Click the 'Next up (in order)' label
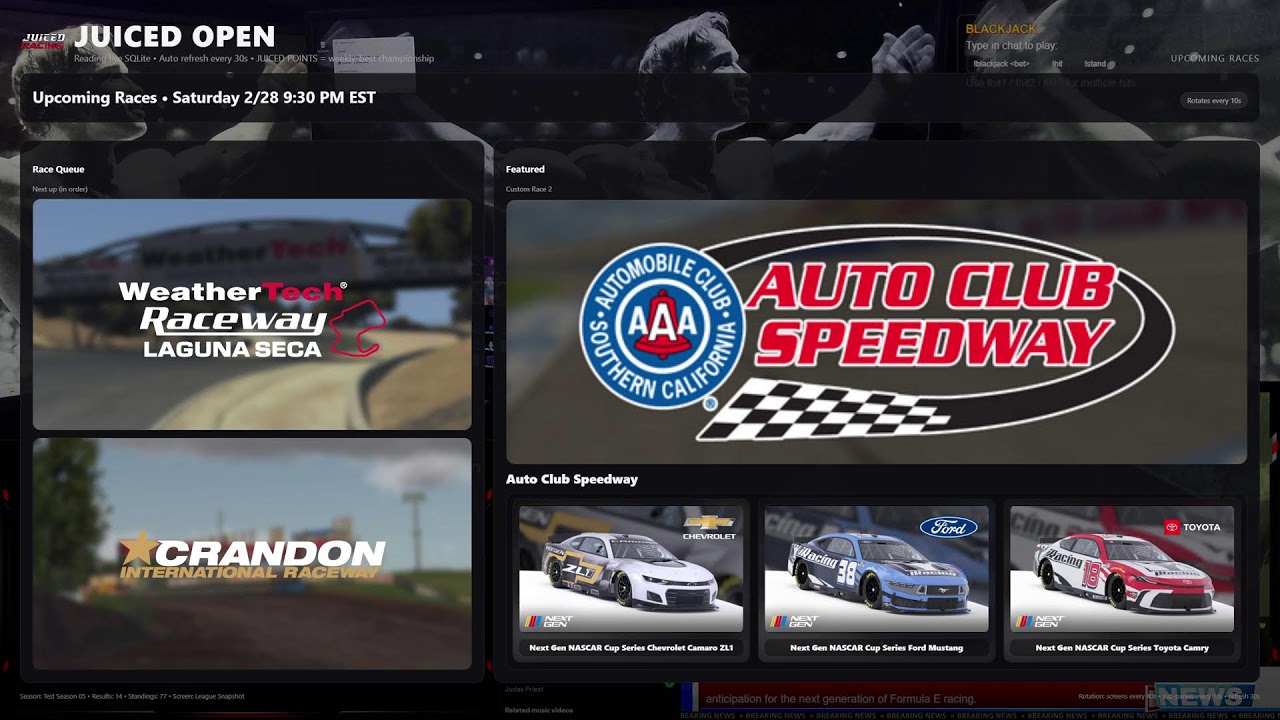Screen dimensions: 1280x720 (x=59, y=189)
